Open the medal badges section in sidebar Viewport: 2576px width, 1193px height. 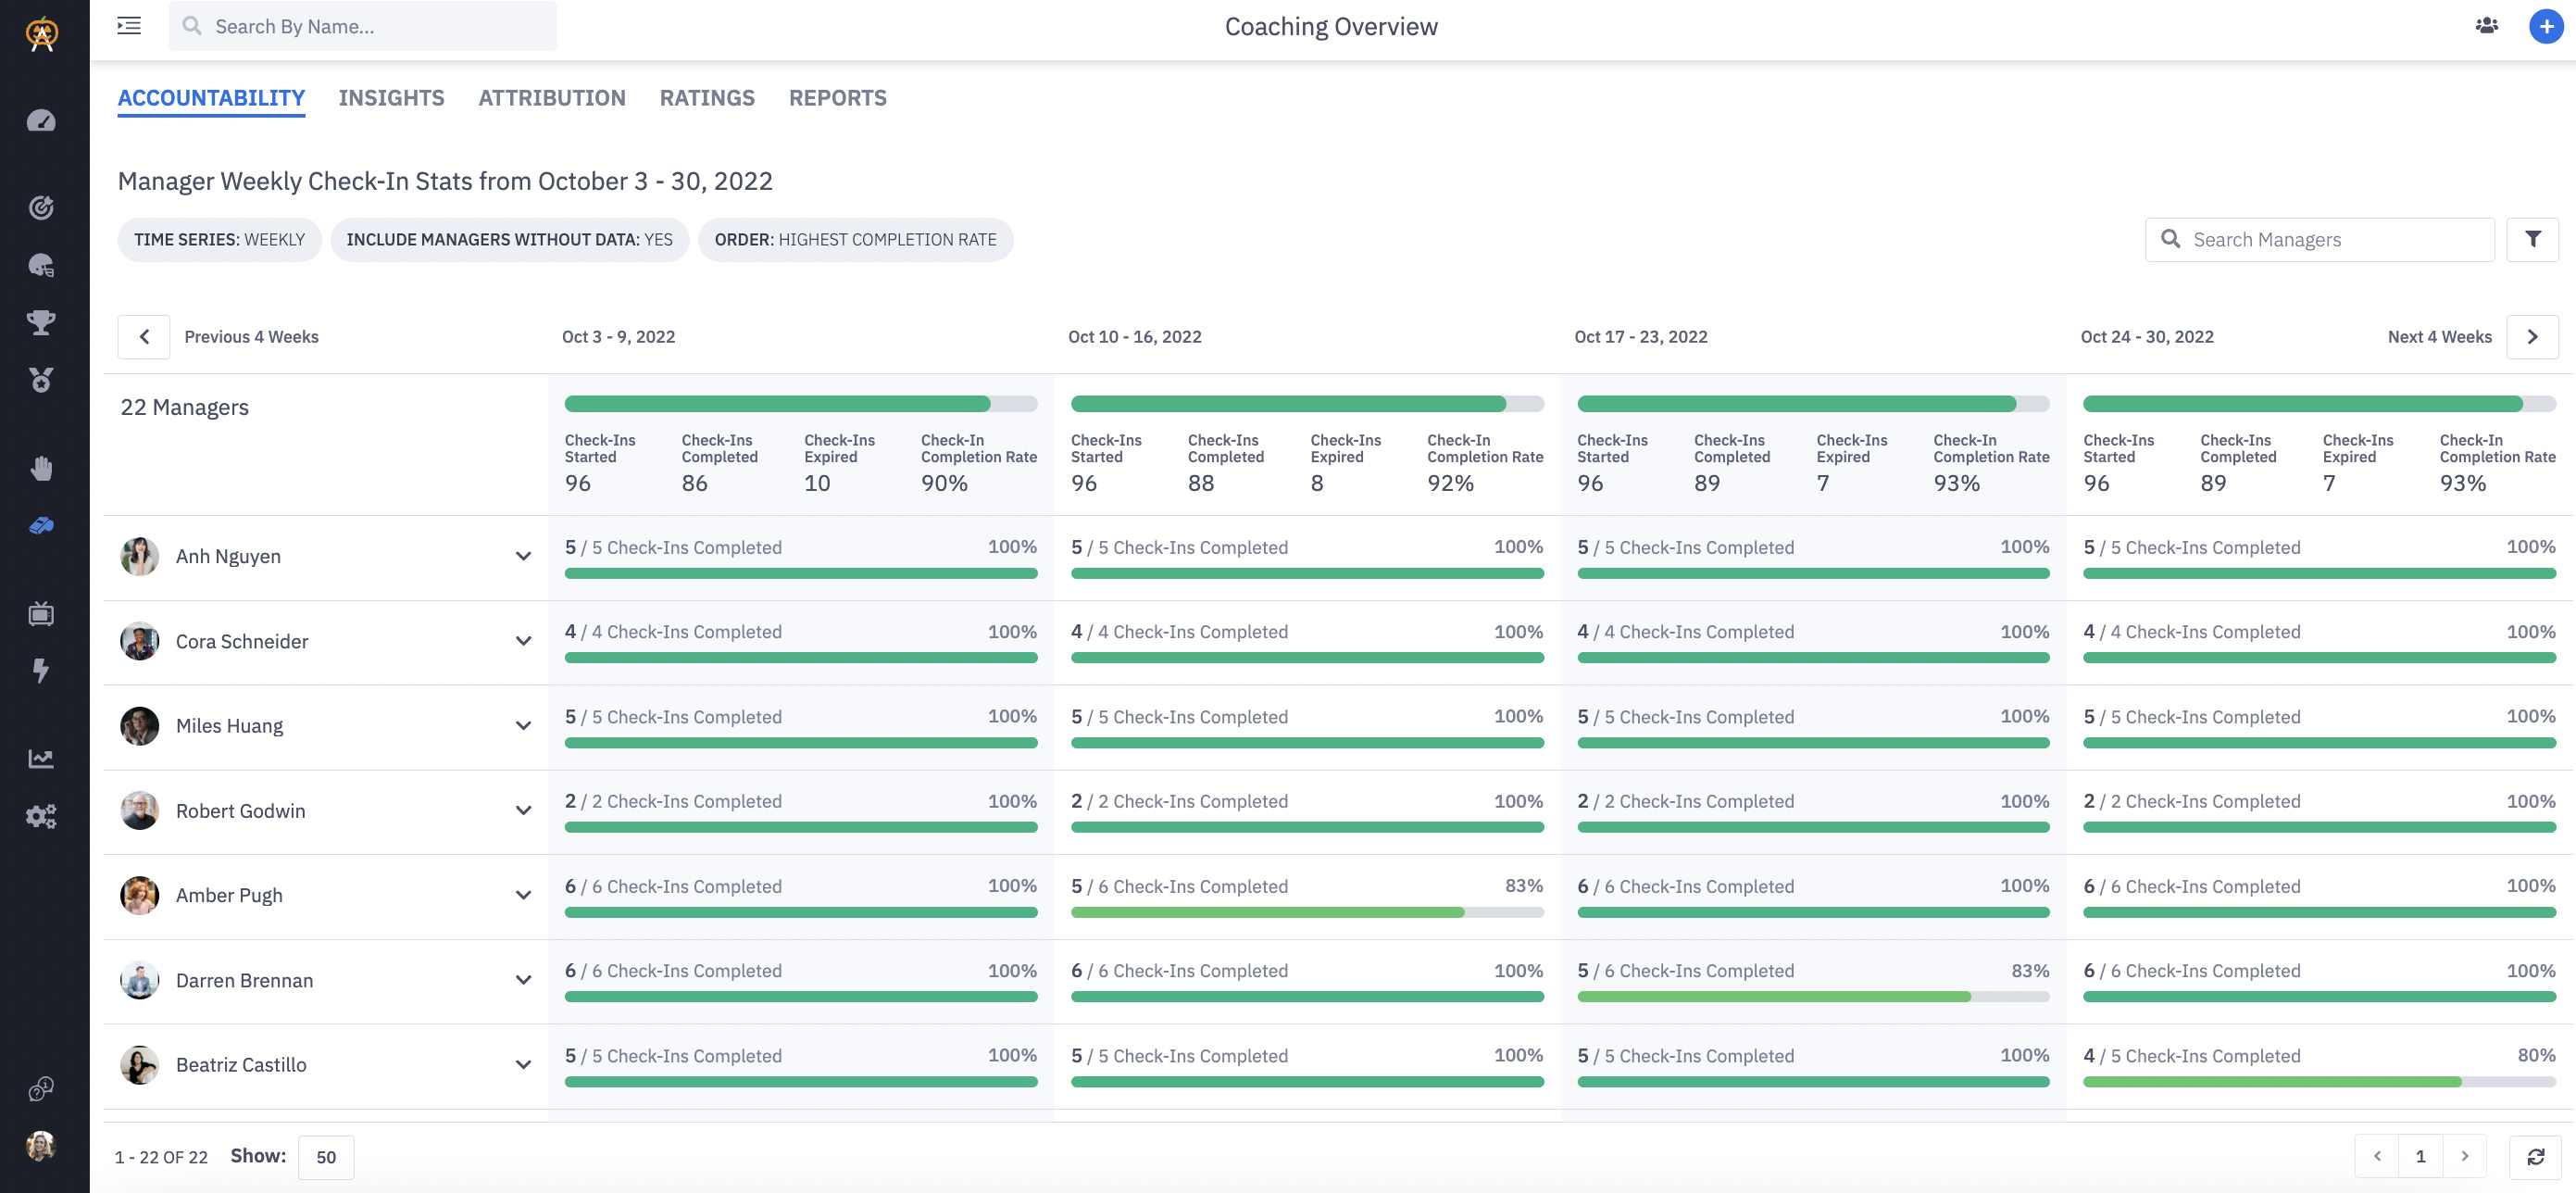(41, 380)
